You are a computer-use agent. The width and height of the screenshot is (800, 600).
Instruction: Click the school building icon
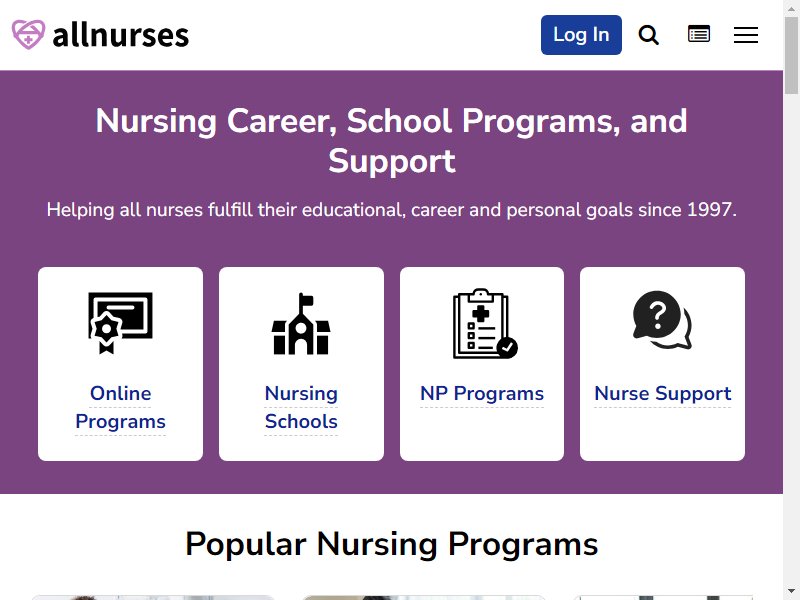301,324
